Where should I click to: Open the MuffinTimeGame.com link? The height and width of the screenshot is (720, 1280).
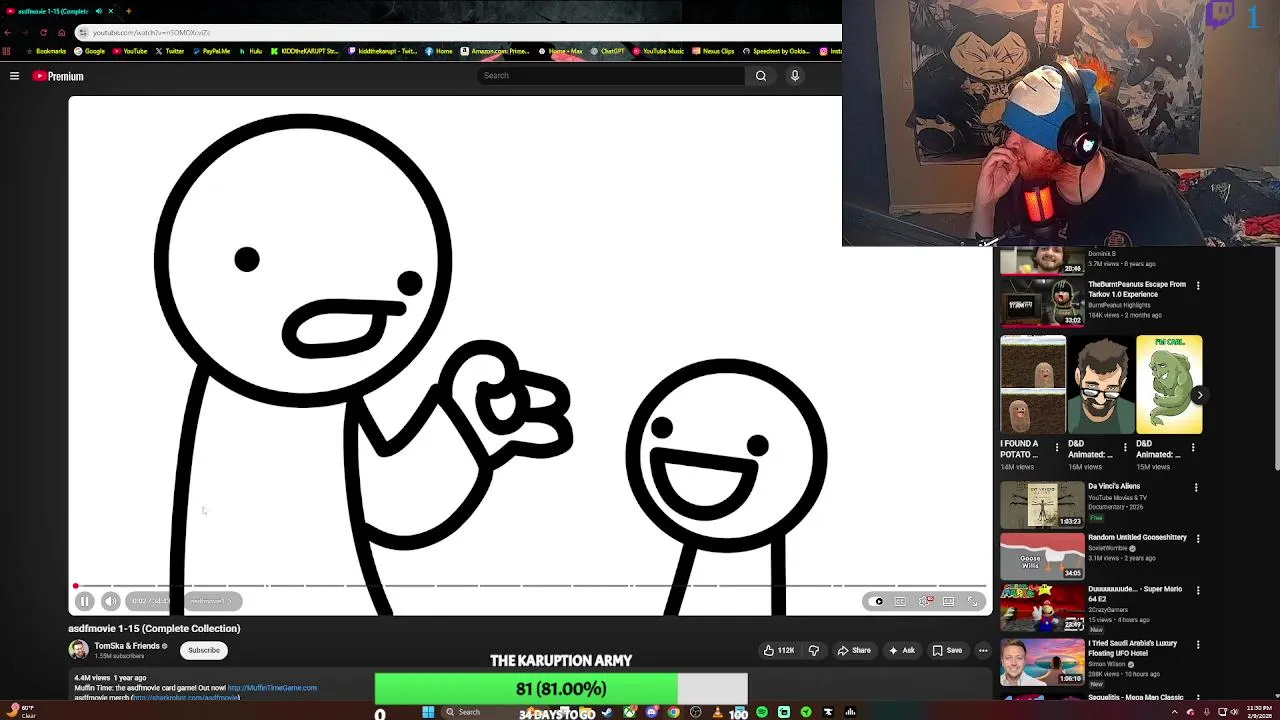(x=272, y=688)
